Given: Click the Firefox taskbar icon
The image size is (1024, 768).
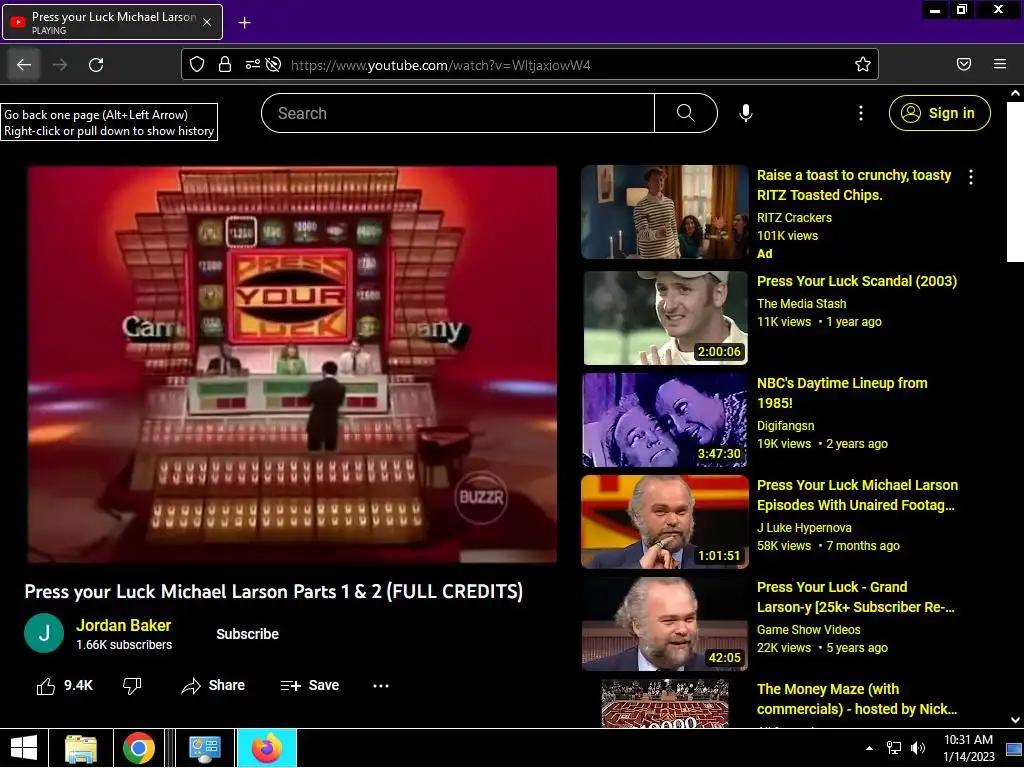Looking at the screenshot, I should click(x=266, y=748).
